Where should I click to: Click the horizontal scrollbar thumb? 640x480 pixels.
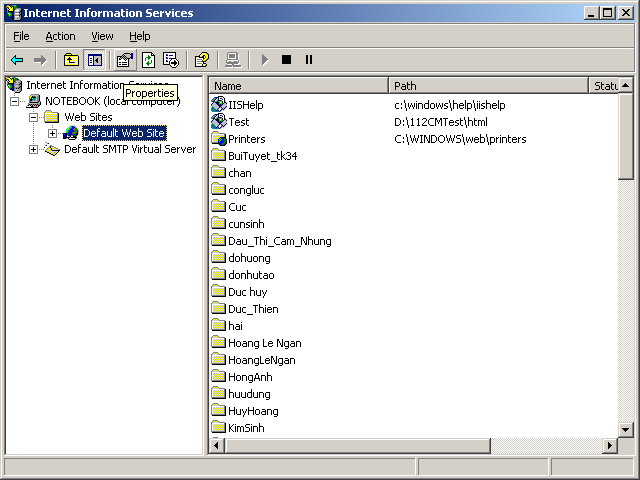pyautogui.click(x=358, y=445)
